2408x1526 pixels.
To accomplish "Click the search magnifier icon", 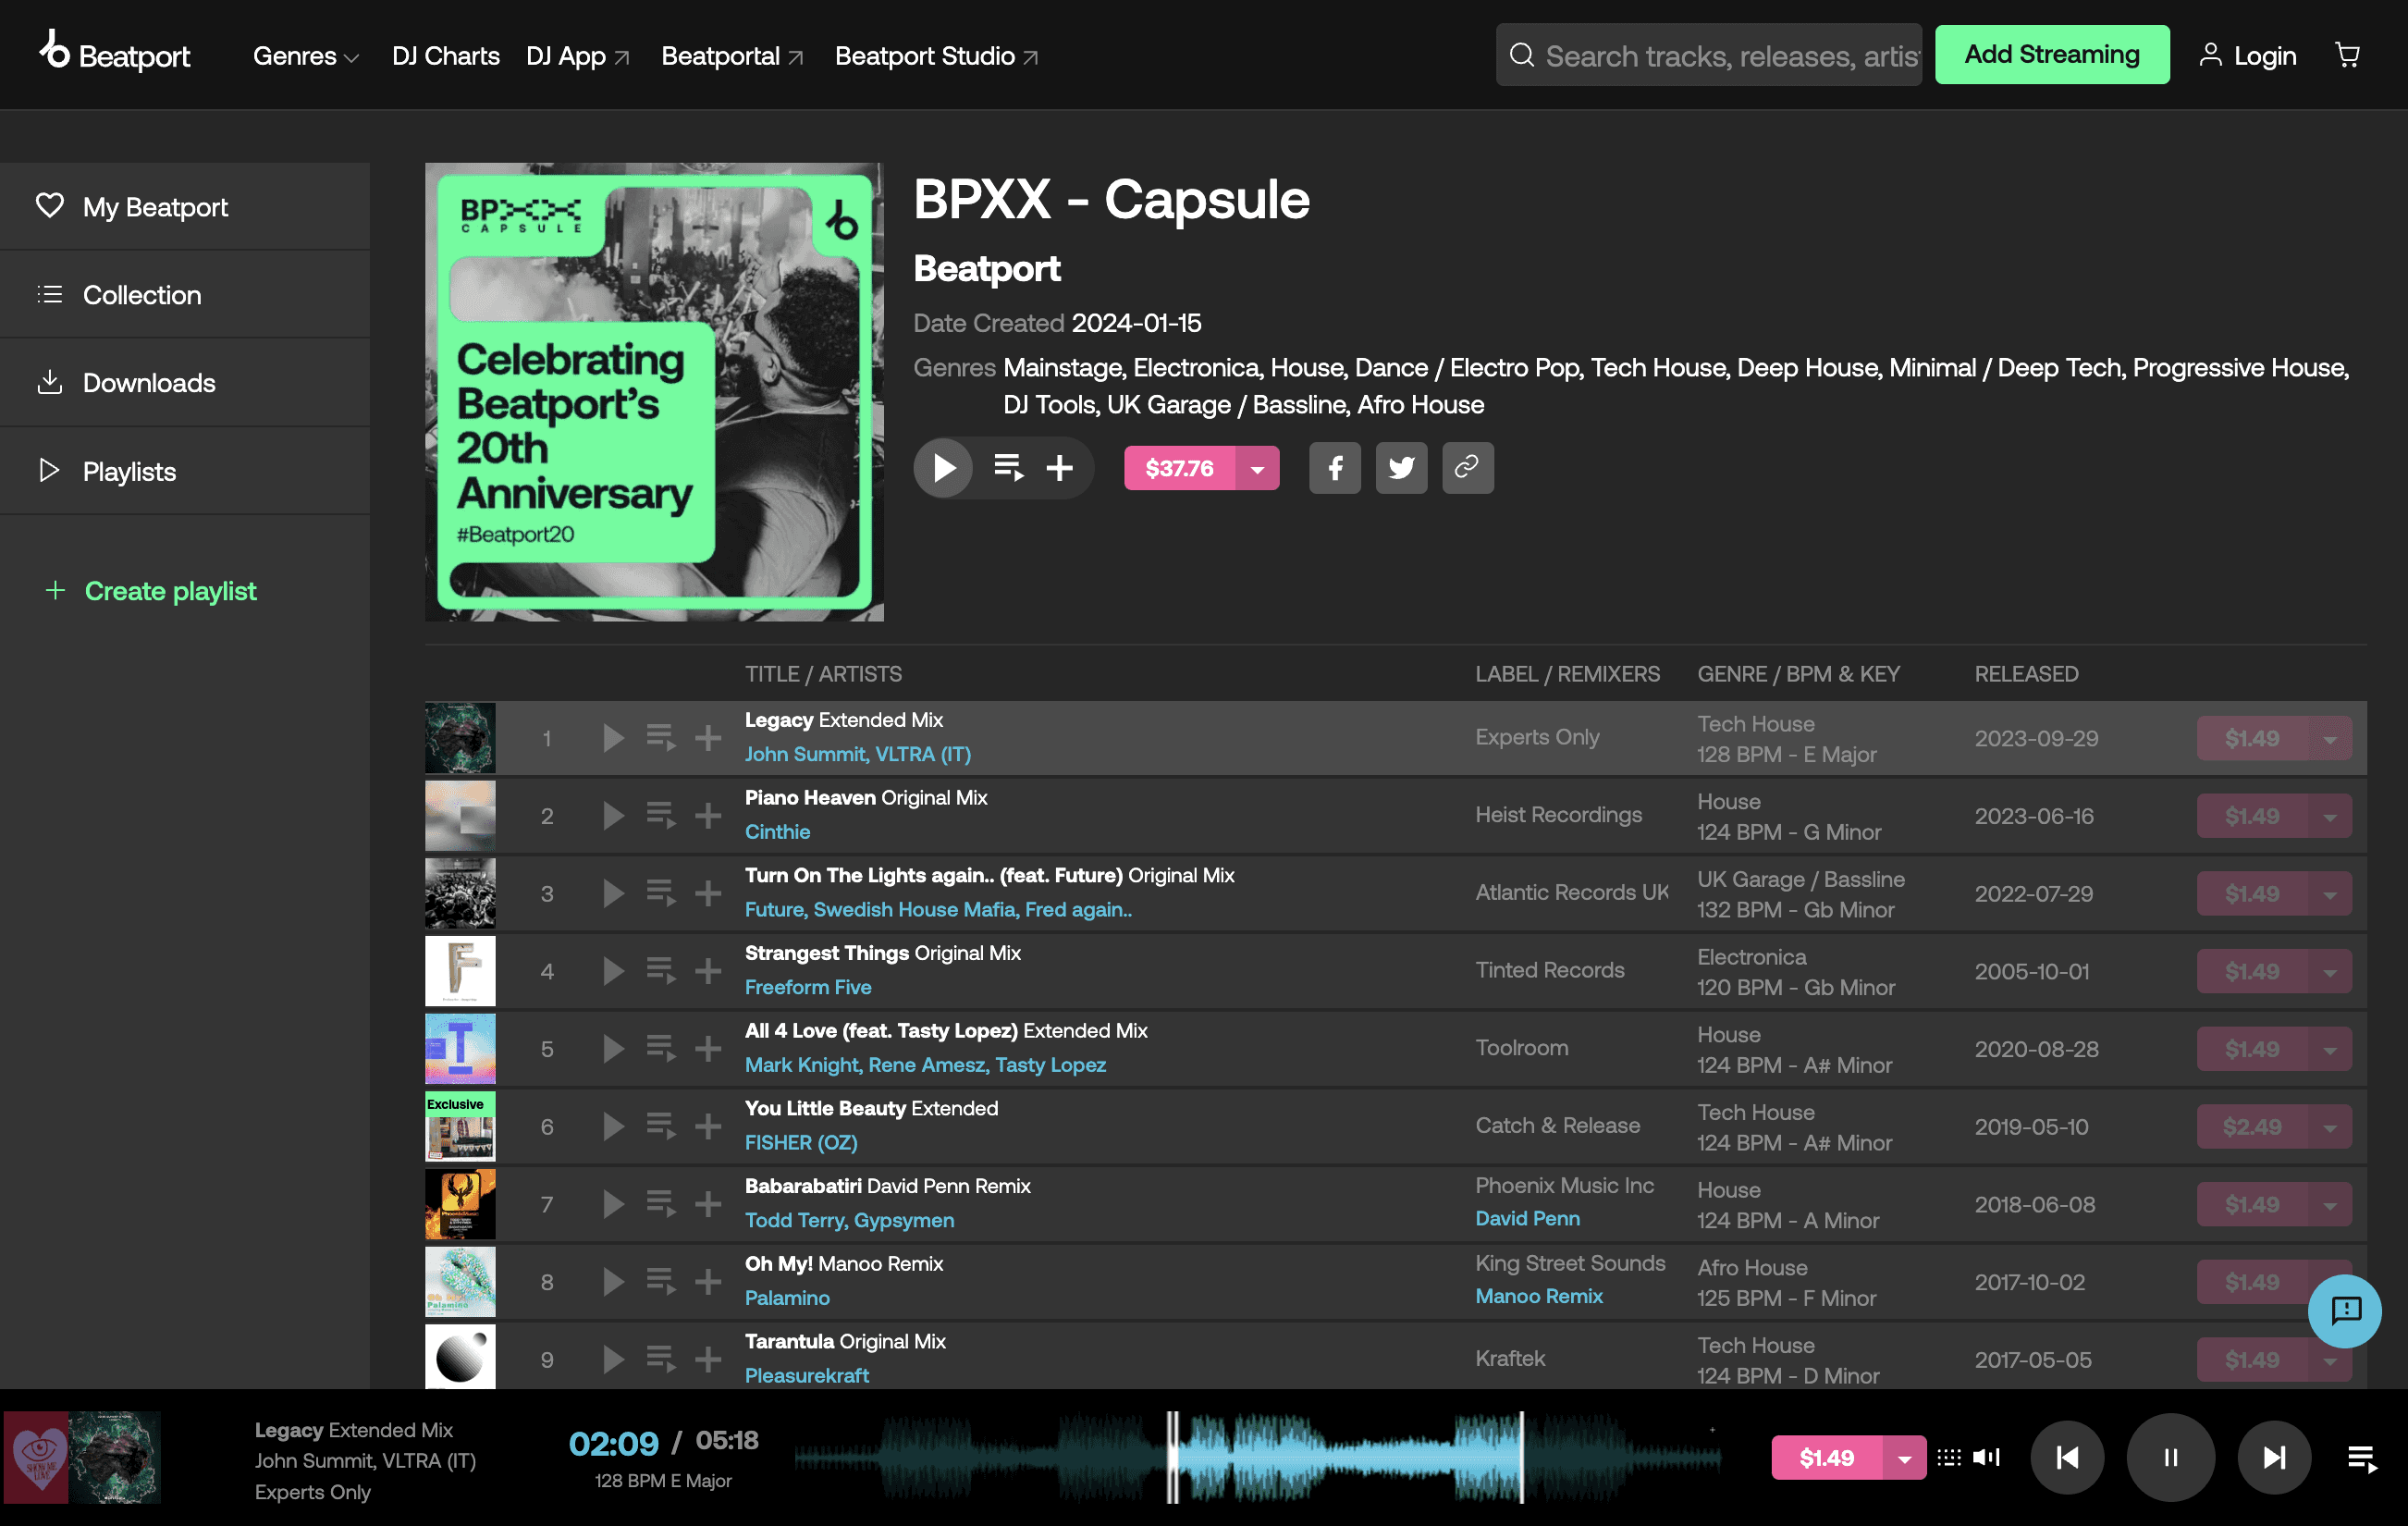I will pos(1521,55).
